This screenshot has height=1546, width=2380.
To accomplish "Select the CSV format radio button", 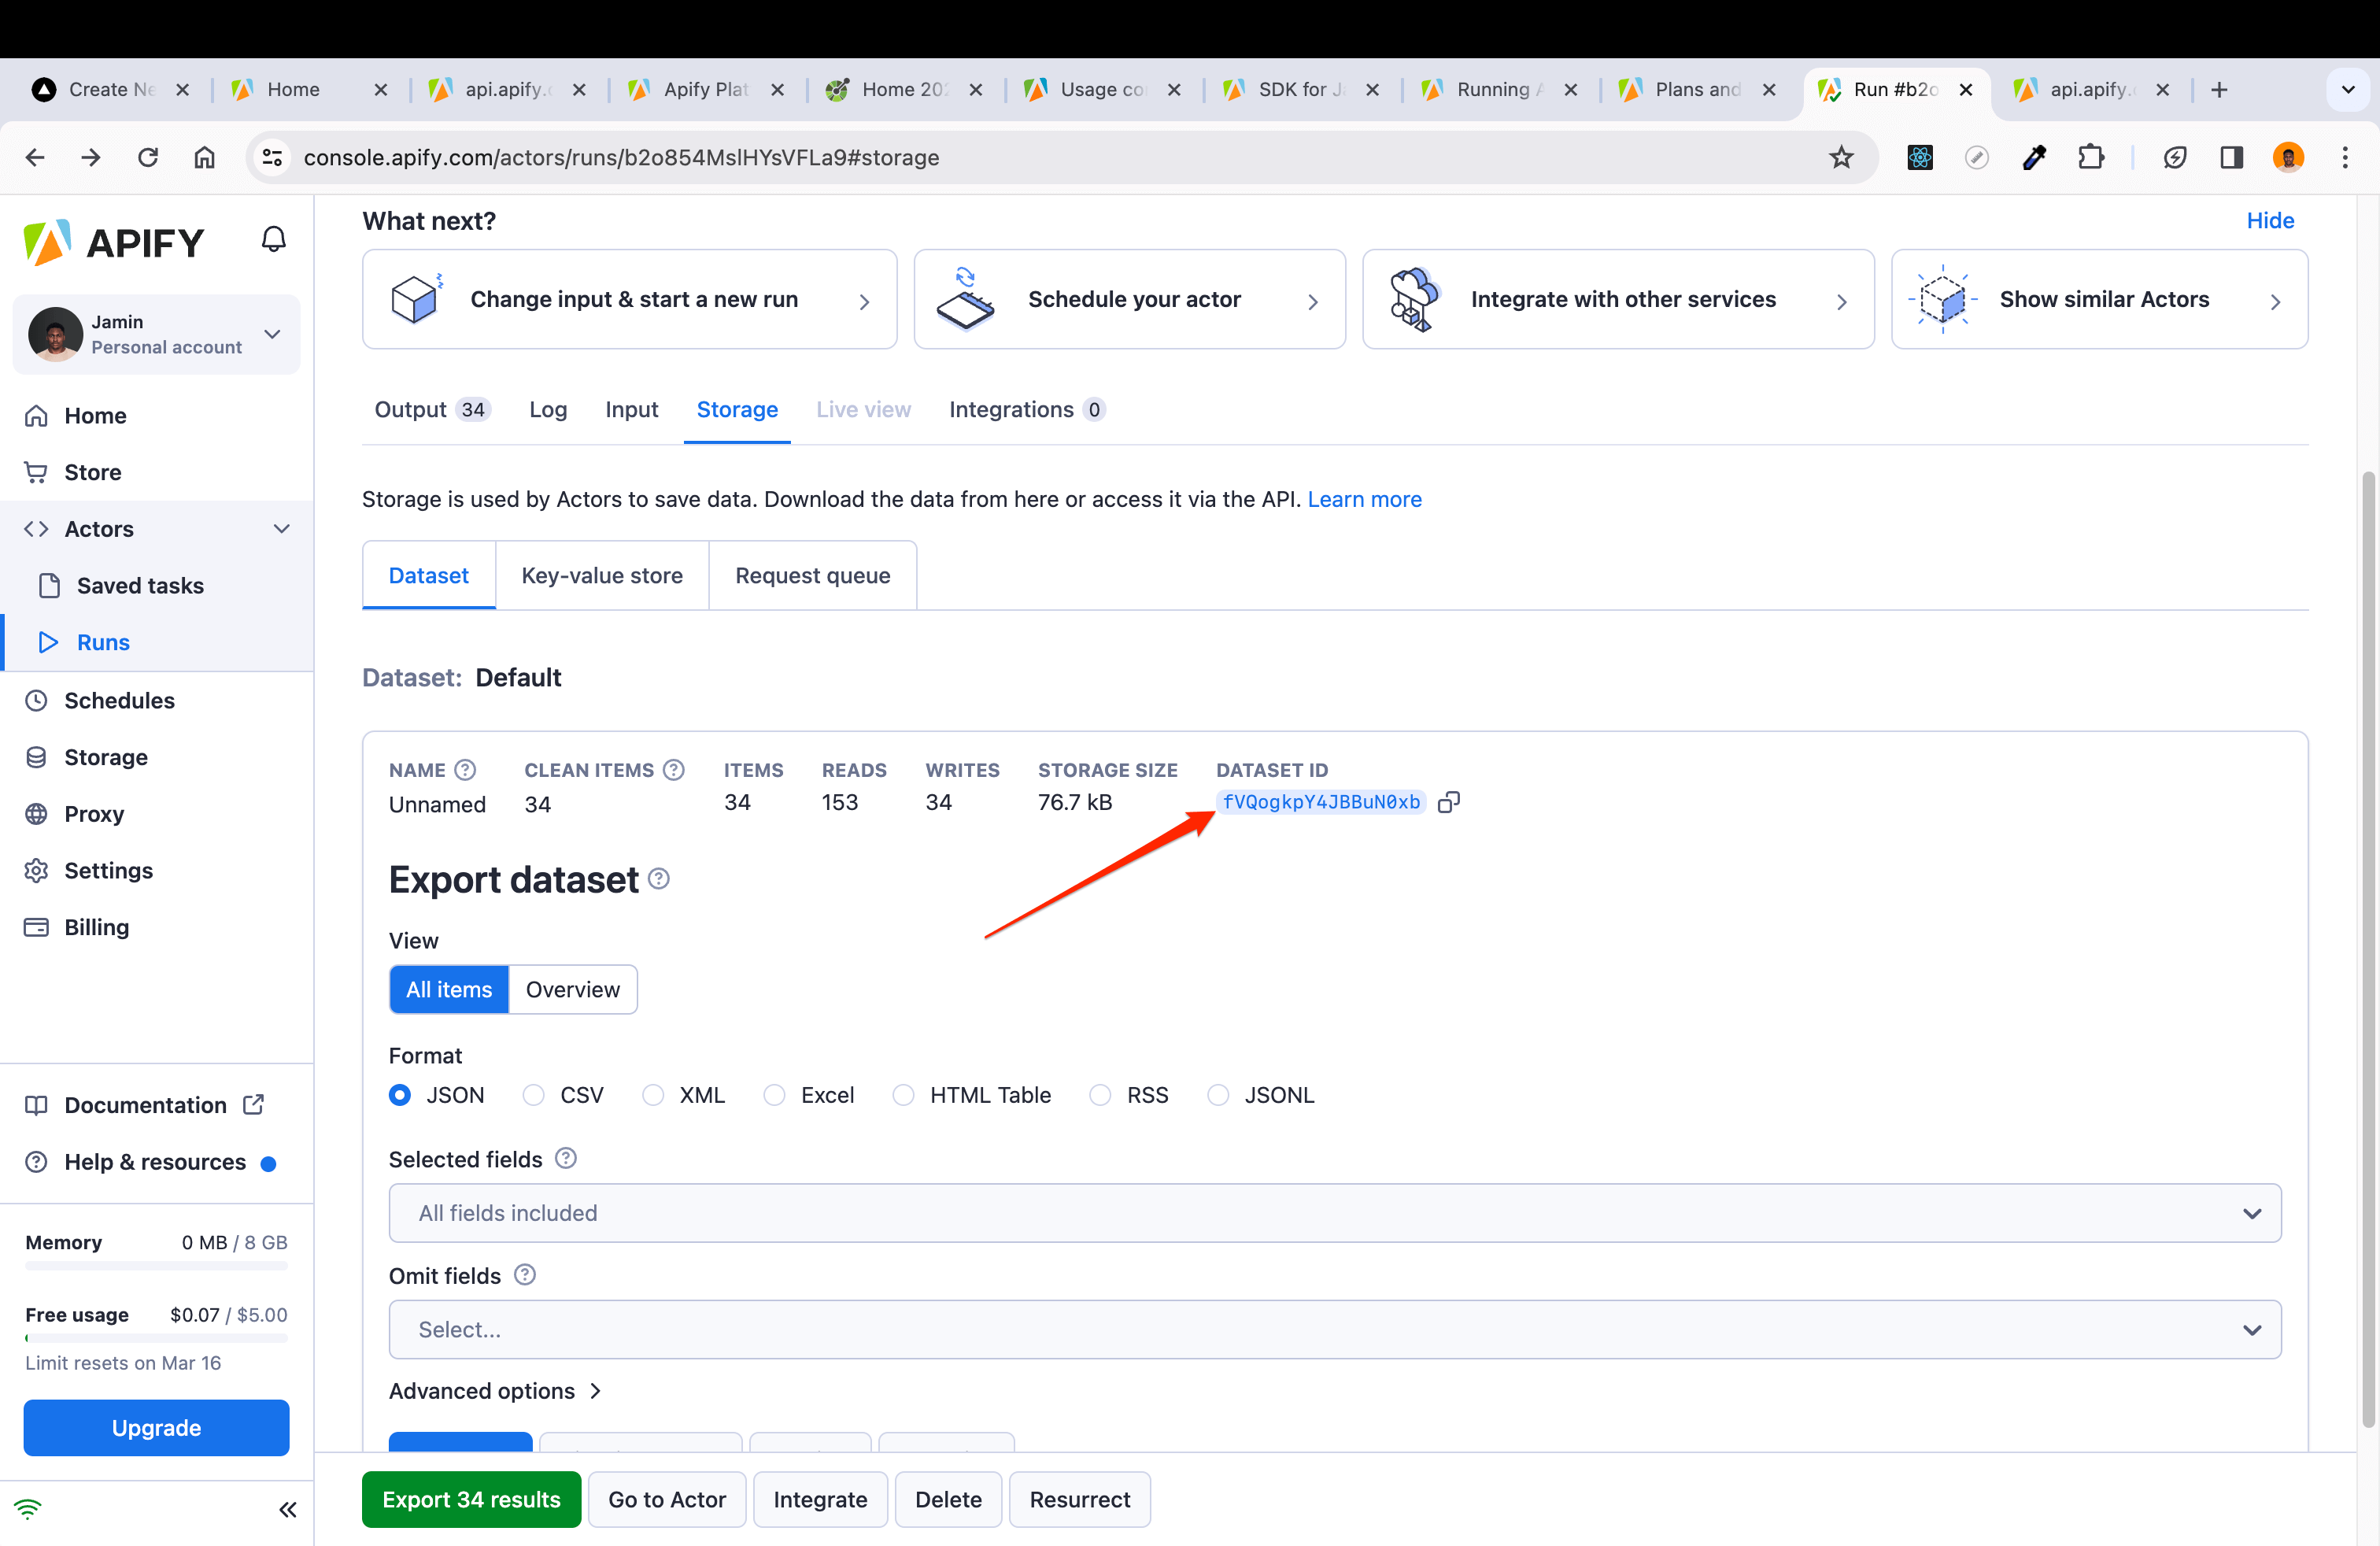I will pyautogui.click(x=534, y=1095).
